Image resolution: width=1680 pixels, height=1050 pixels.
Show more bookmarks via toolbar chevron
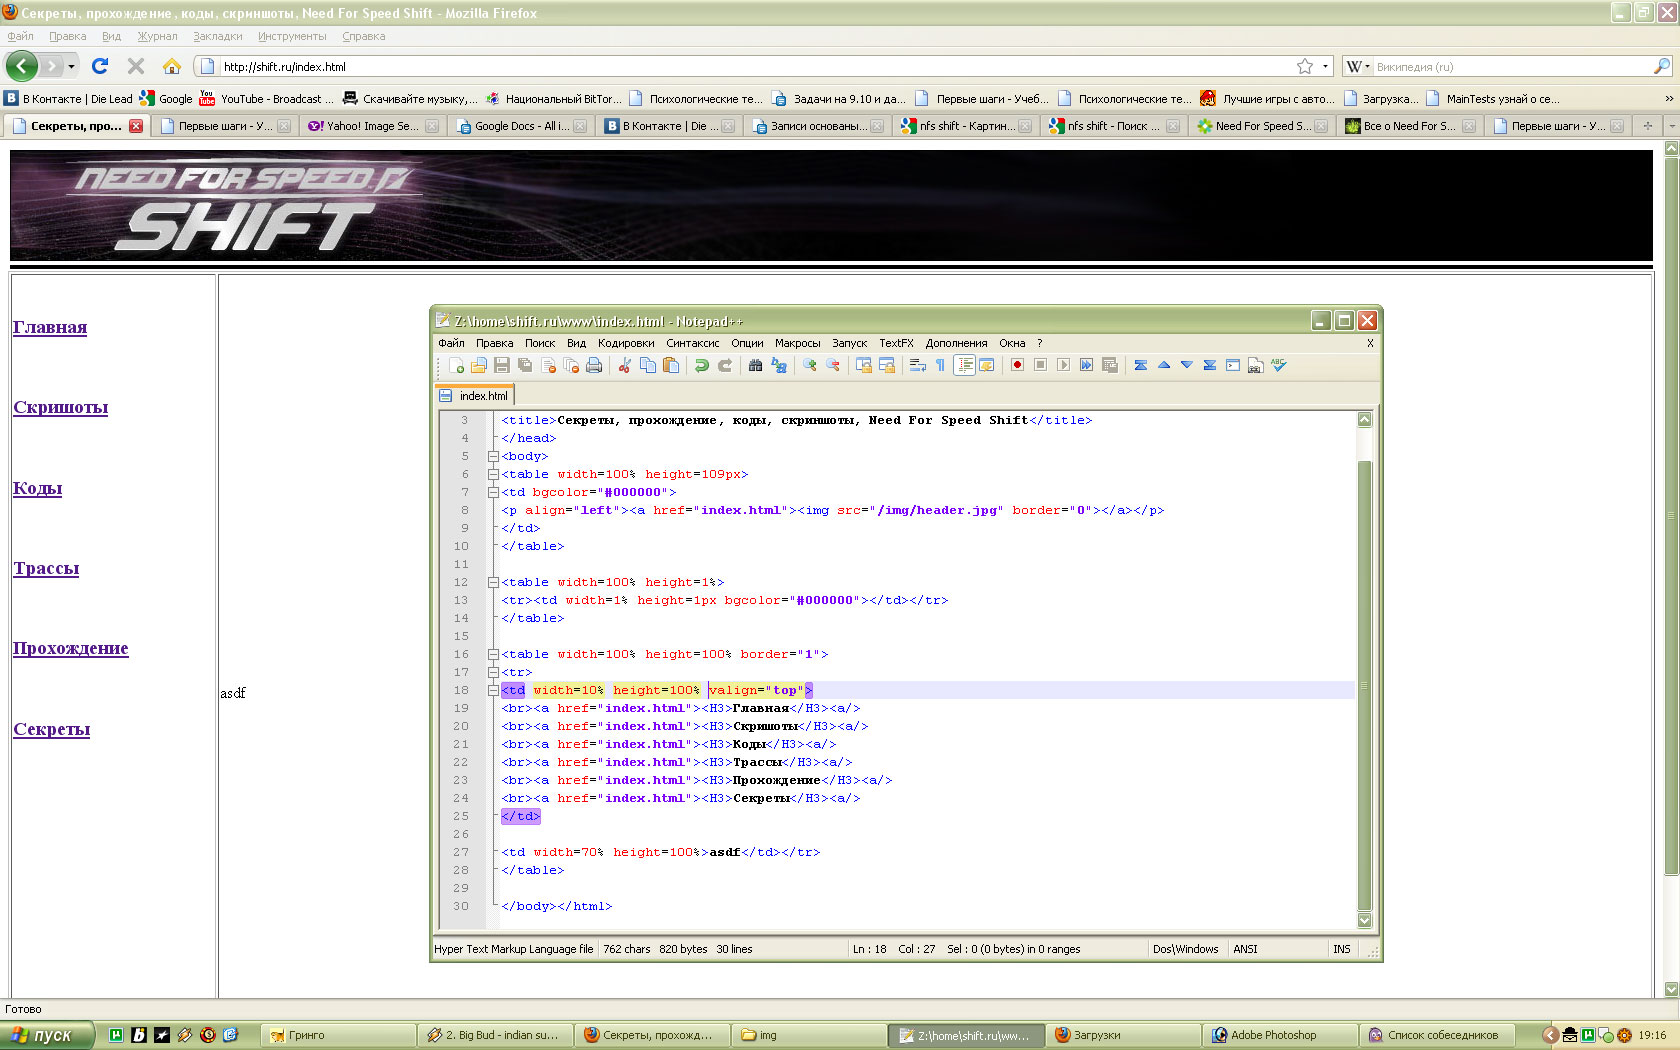click(x=1668, y=98)
